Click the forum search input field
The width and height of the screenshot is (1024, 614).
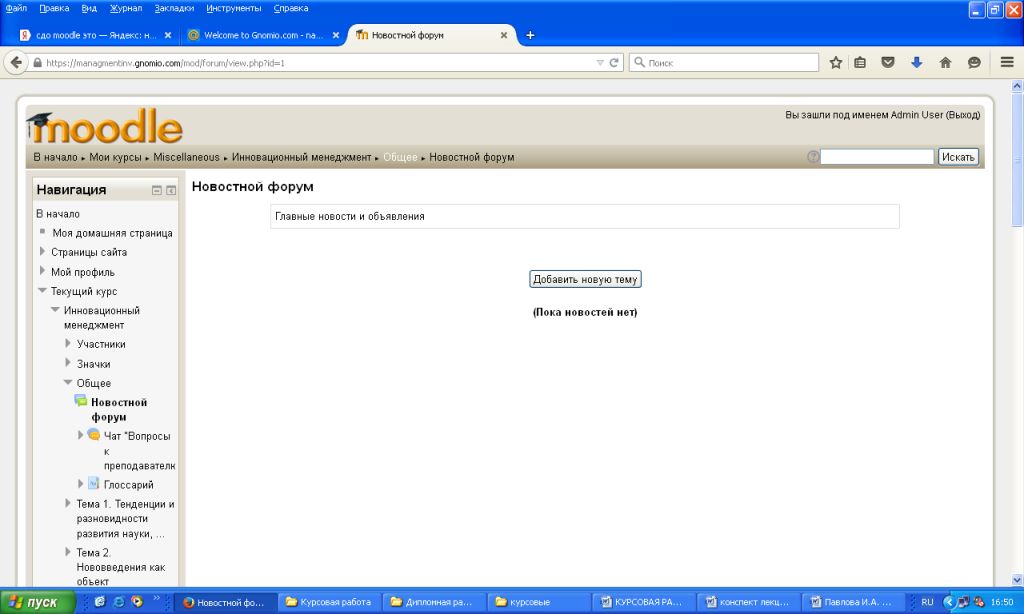[877, 157]
